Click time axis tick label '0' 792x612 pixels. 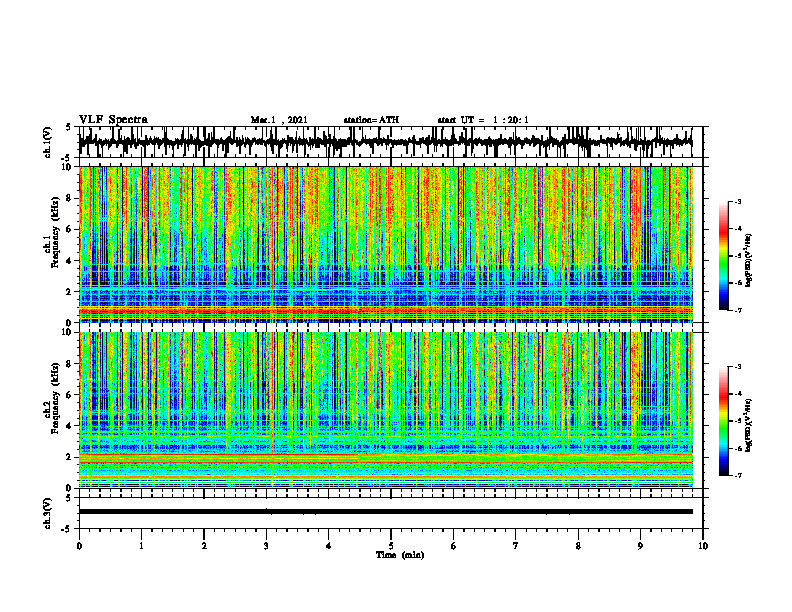tap(79, 546)
